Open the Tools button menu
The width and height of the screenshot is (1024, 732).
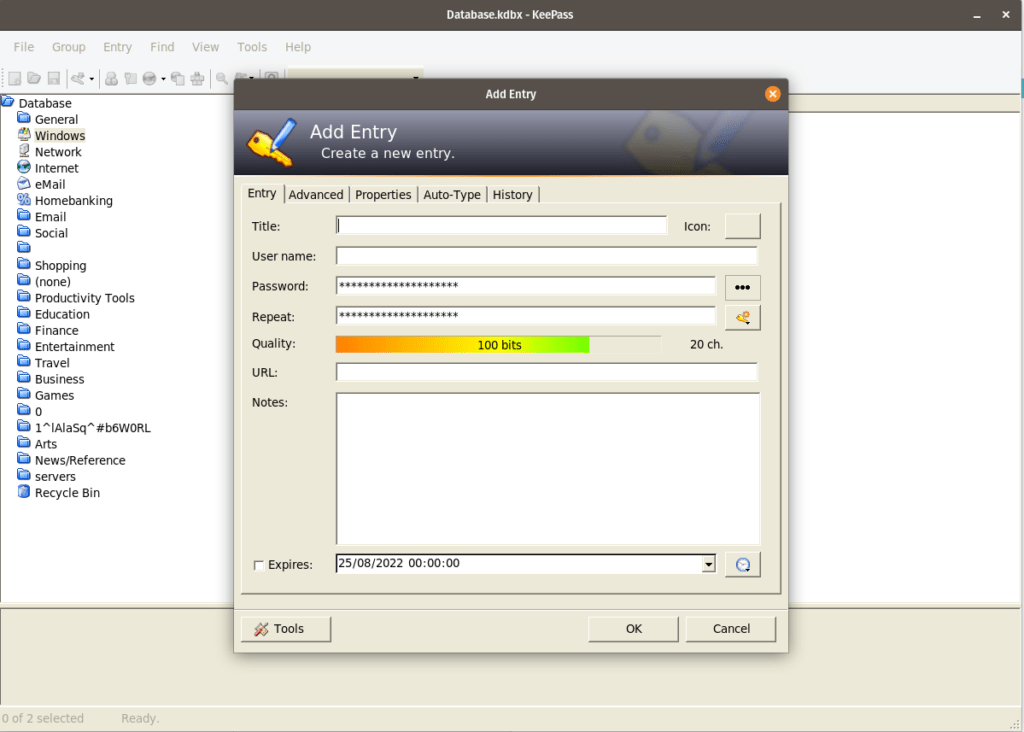pos(286,629)
